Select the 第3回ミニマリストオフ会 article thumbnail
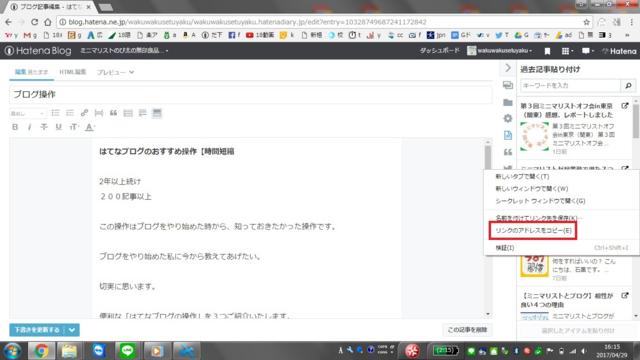The image size is (640, 360). [534, 136]
